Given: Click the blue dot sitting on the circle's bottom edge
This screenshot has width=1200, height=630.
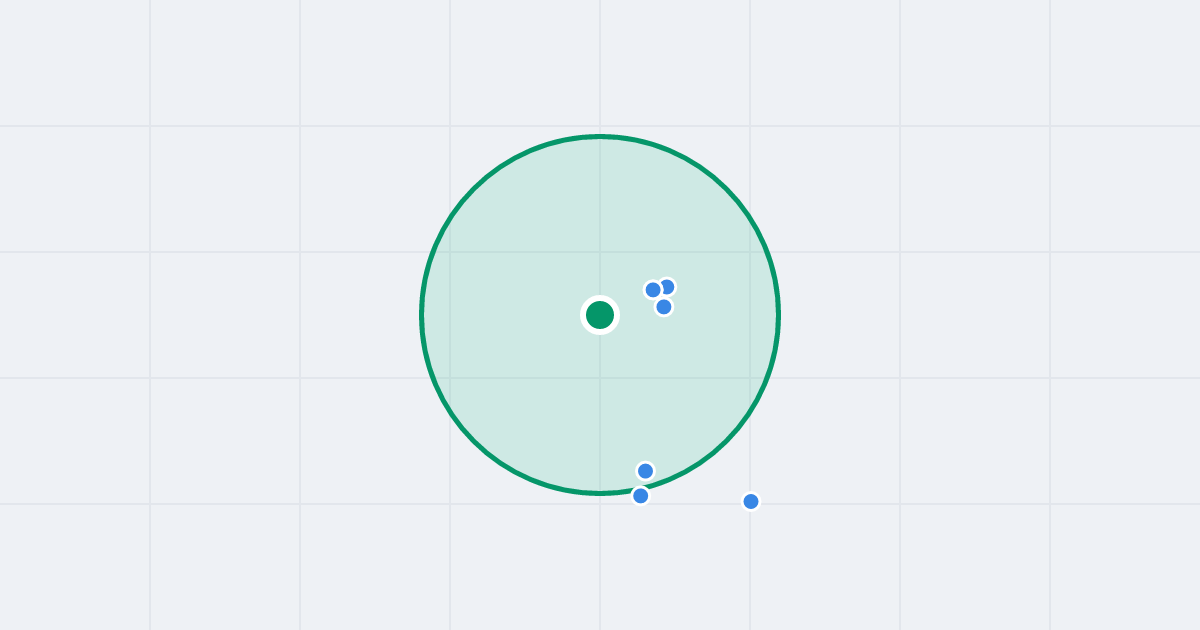Looking at the screenshot, I should pyautogui.click(x=641, y=495).
